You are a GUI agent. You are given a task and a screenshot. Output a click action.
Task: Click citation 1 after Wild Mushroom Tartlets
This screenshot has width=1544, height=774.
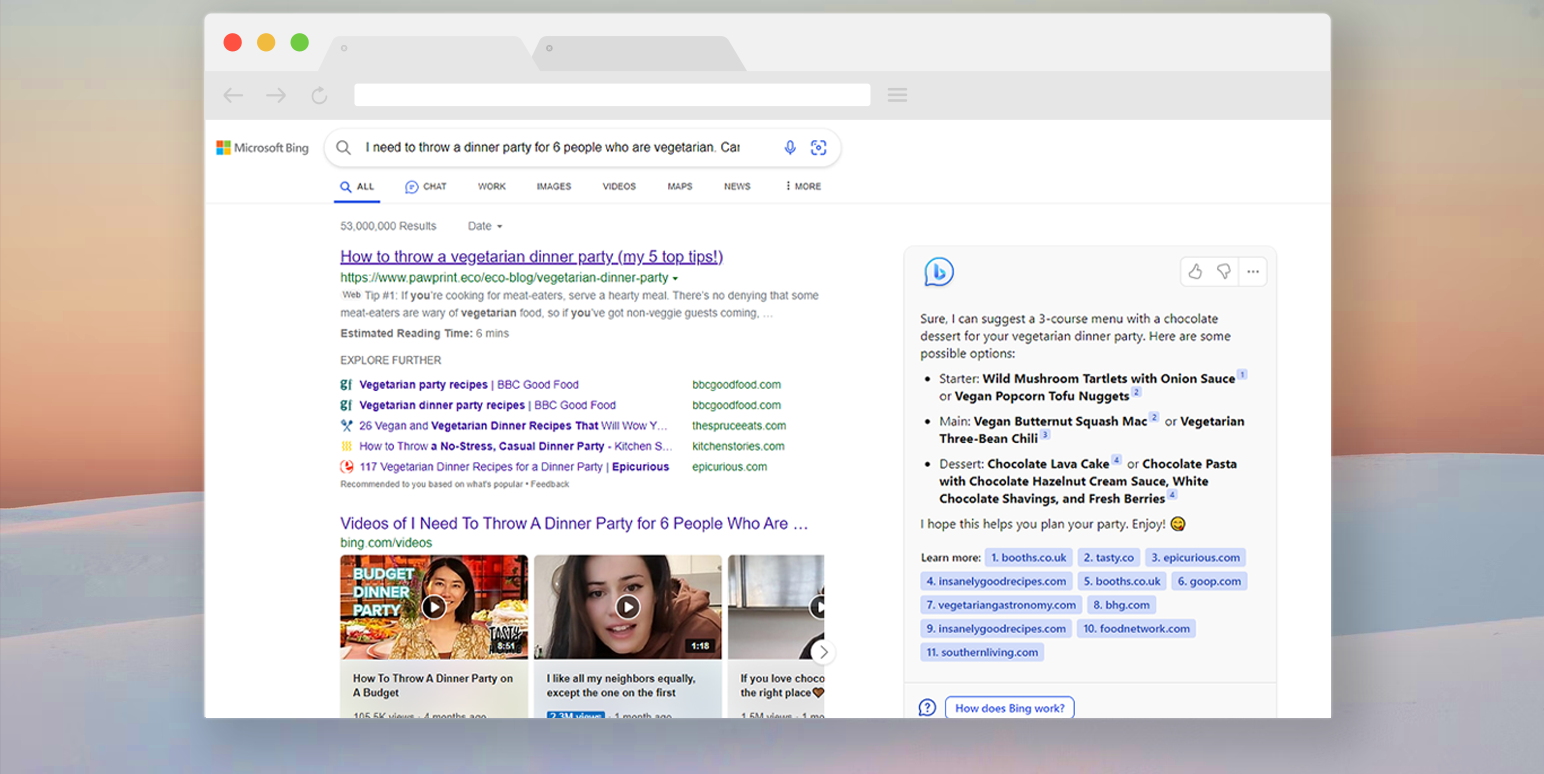coord(1242,375)
